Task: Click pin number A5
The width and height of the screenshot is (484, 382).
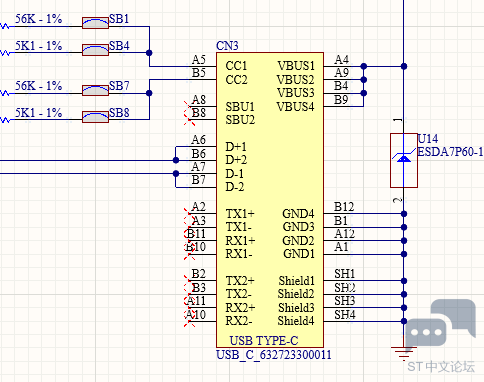Action: click(x=199, y=60)
